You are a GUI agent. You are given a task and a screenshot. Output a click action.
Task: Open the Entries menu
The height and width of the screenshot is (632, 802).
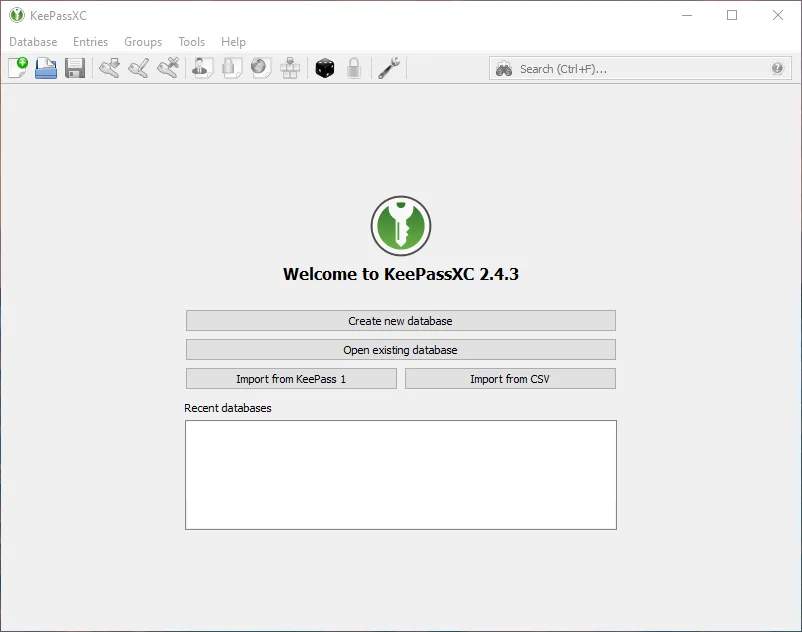tap(91, 42)
